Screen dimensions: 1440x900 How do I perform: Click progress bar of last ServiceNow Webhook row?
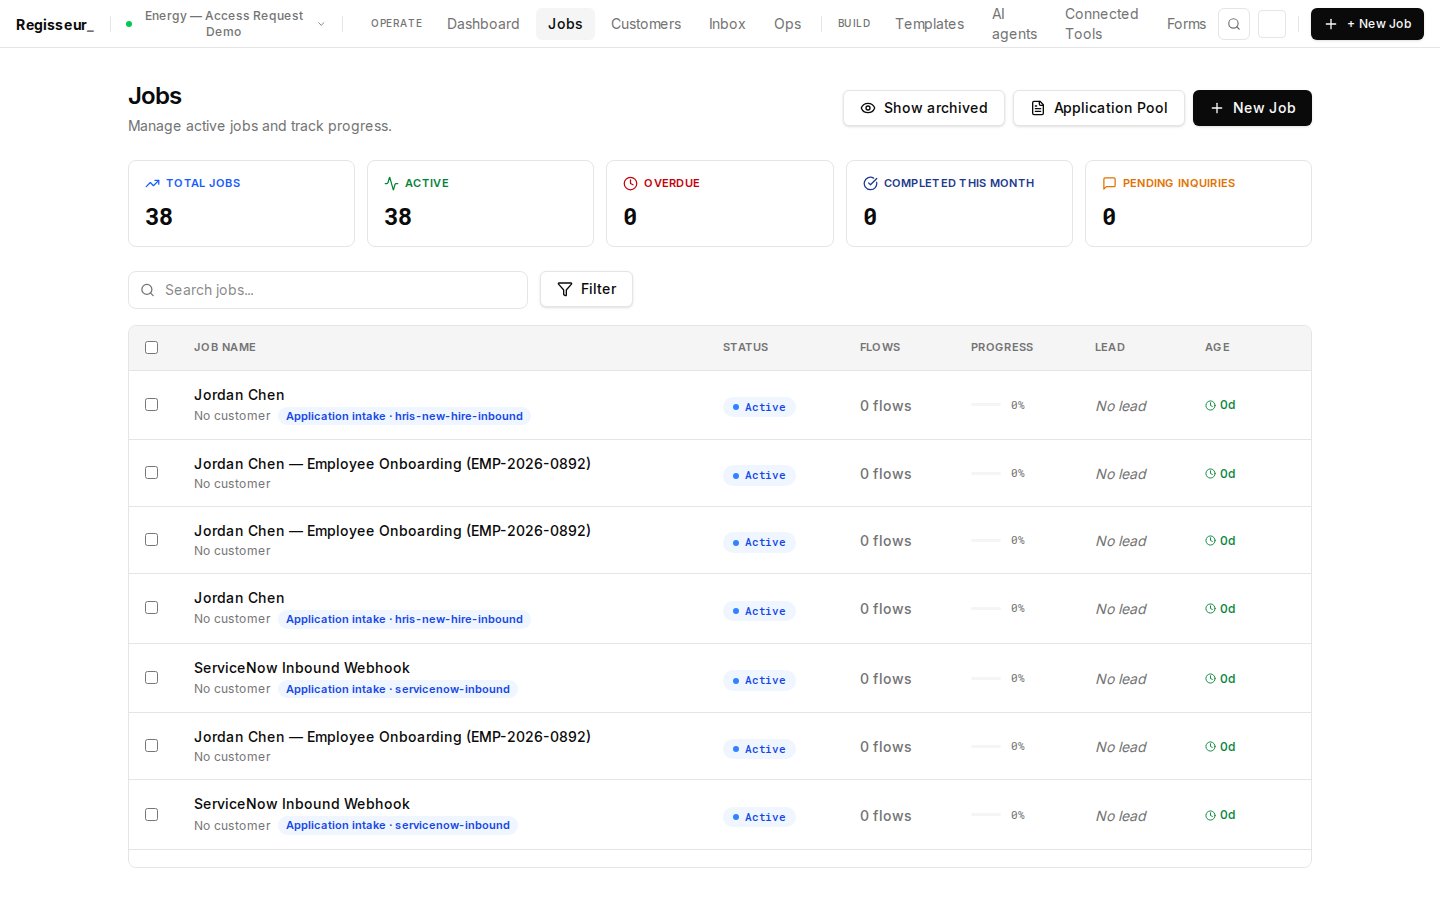[986, 815]
